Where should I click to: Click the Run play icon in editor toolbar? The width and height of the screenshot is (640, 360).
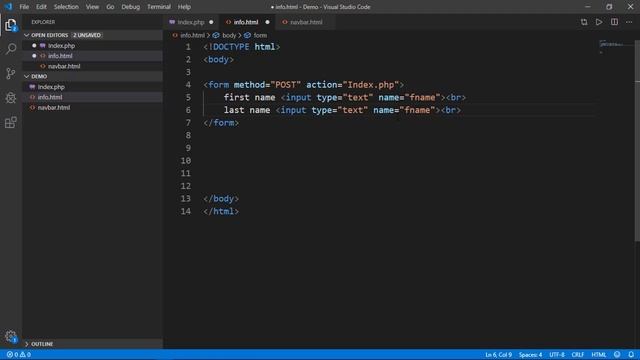pos(599,22)
